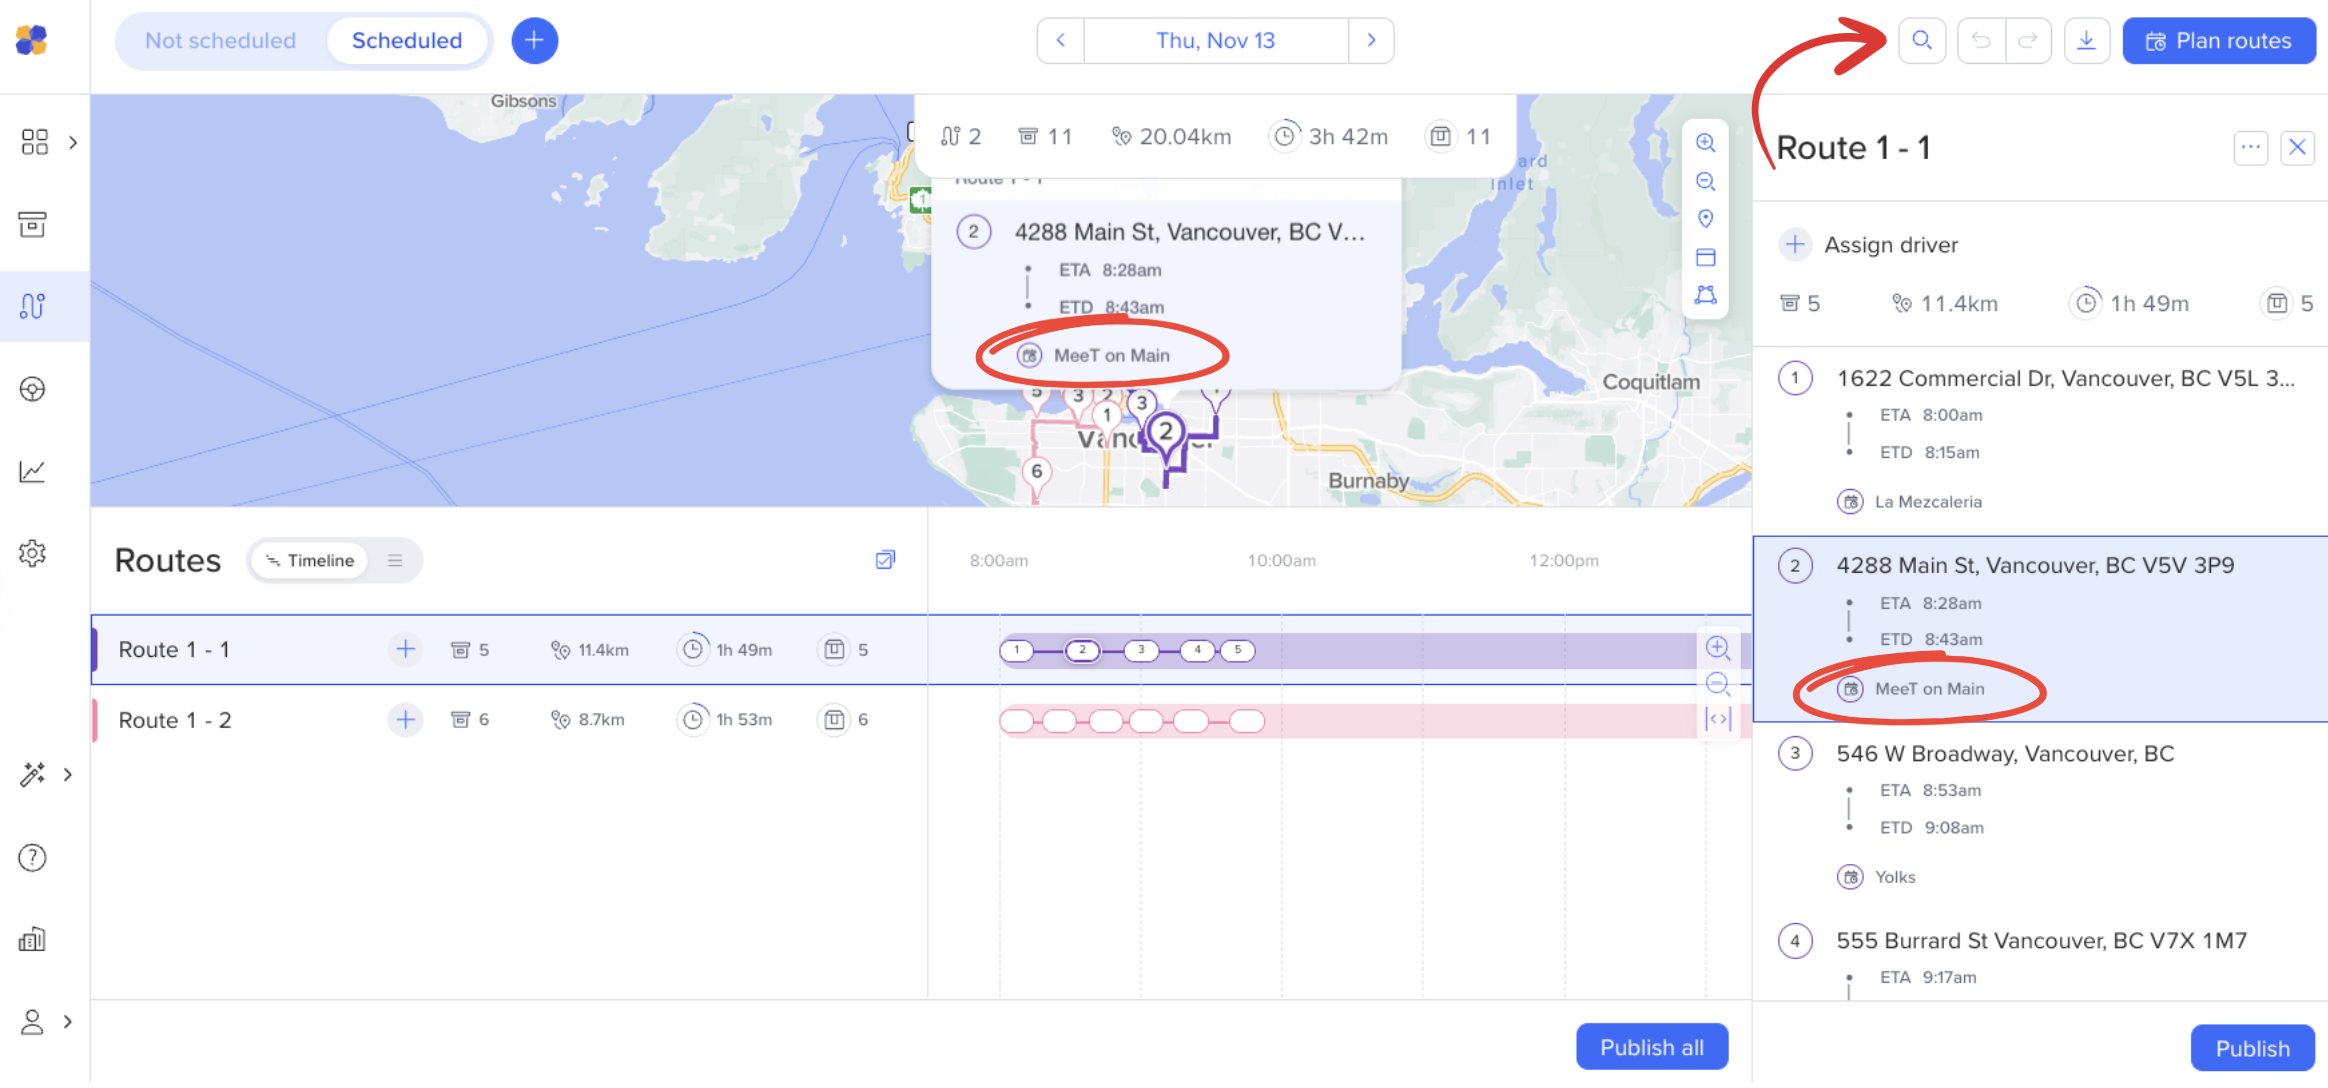Open the routes icon in left sidebar
This screenshot has width=2328, height=1088.
(x=33, y=306)
